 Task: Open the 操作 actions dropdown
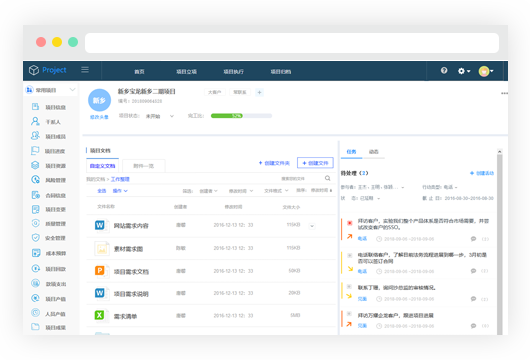pyautogui.click(x=120, y=191)
